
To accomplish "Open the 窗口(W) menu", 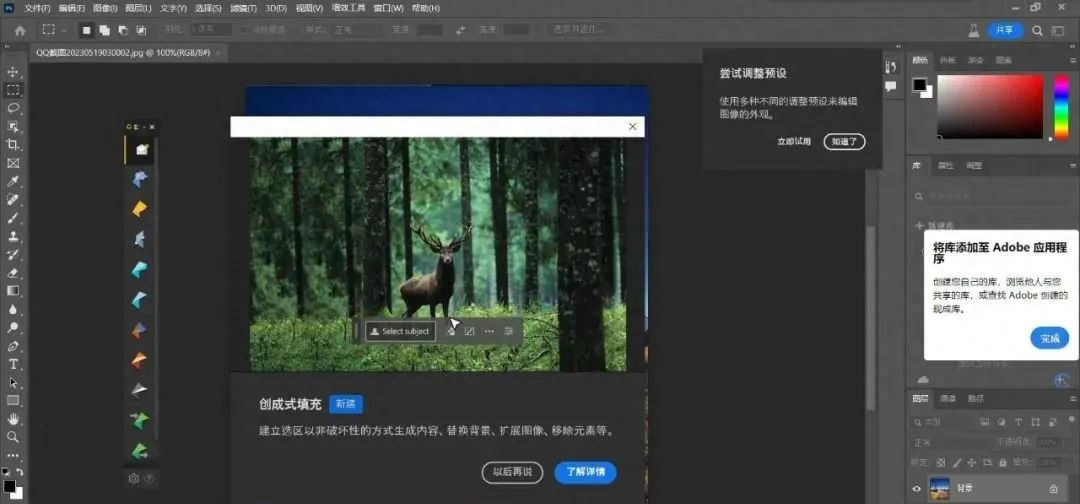I will (388, 8).
